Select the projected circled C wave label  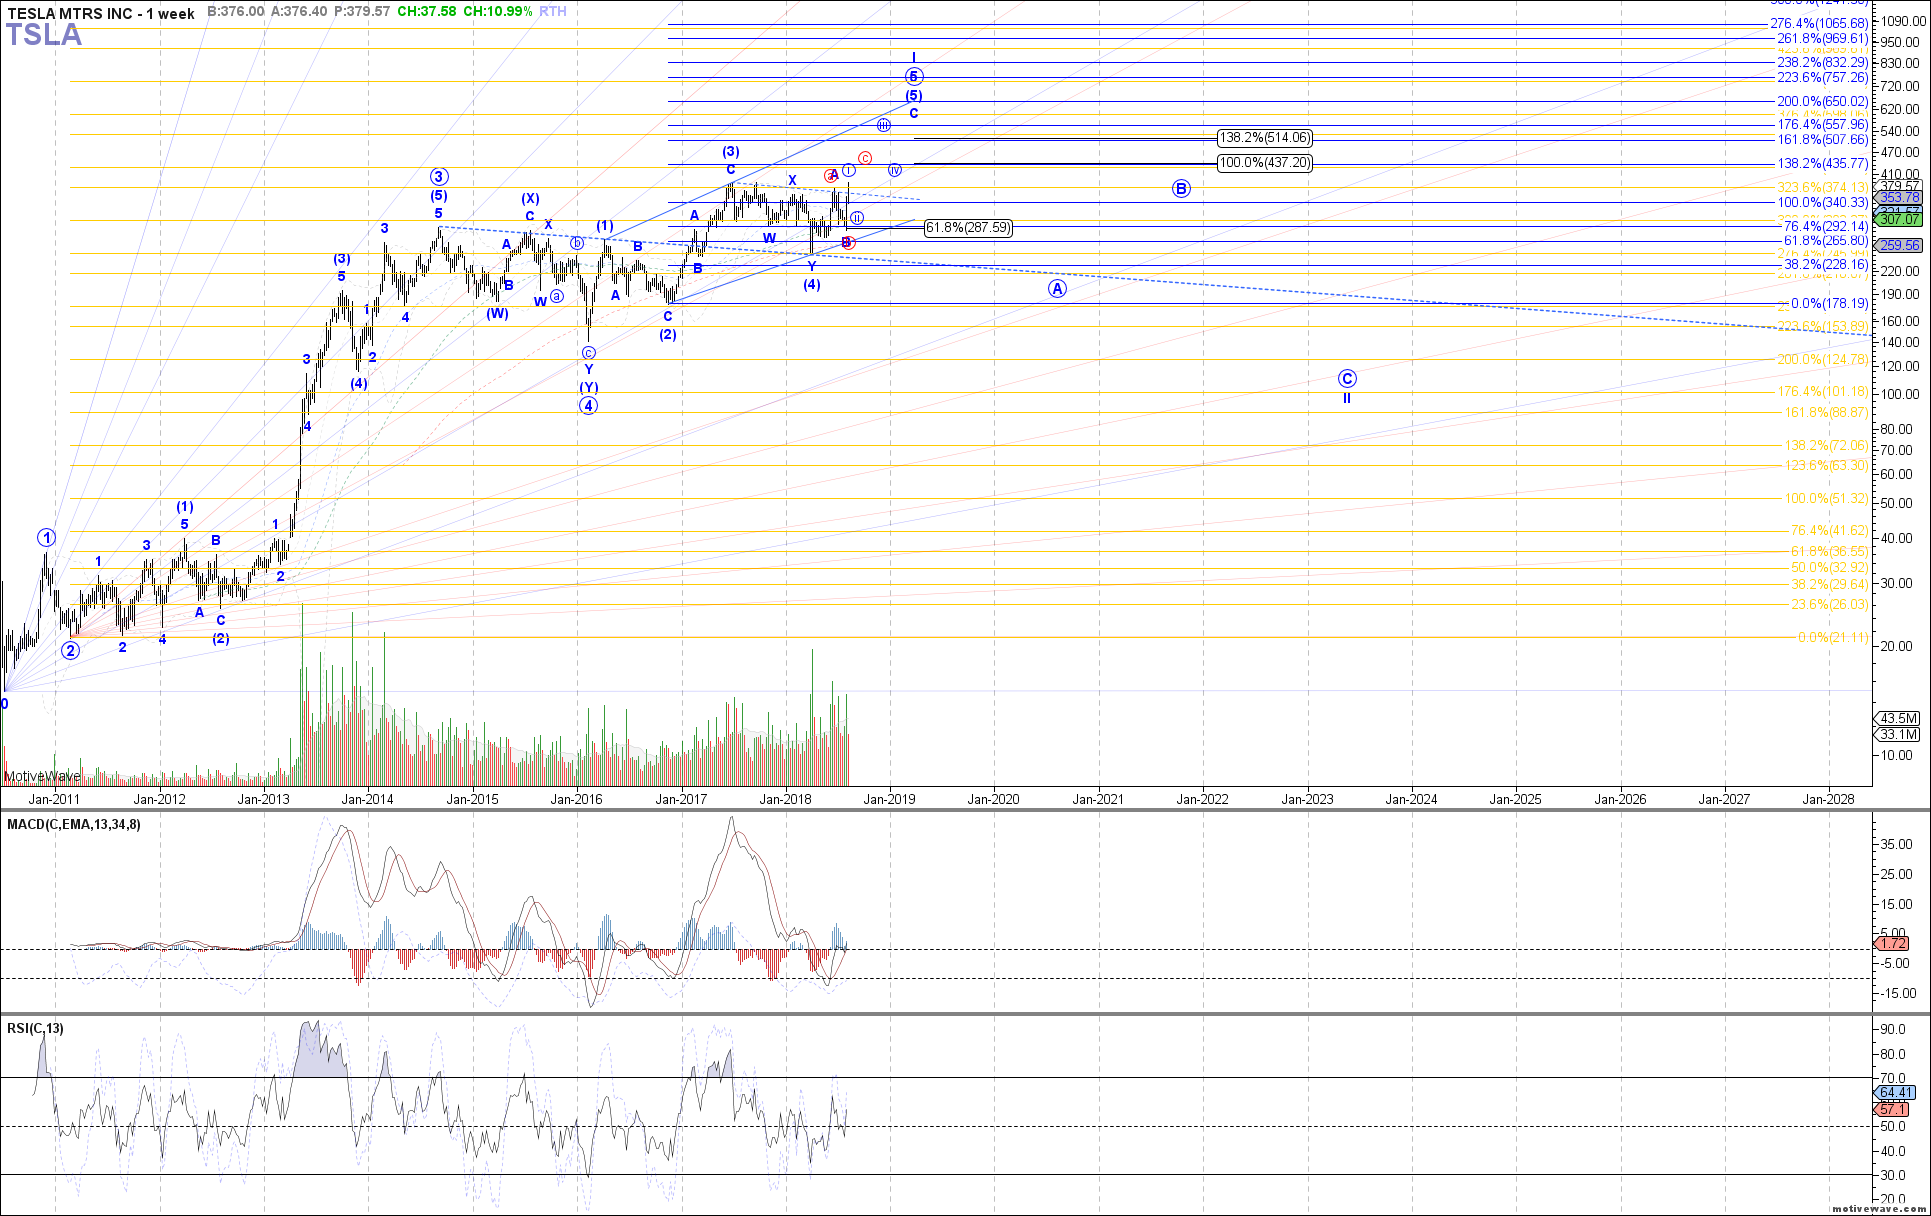(x=1347, y=379)
